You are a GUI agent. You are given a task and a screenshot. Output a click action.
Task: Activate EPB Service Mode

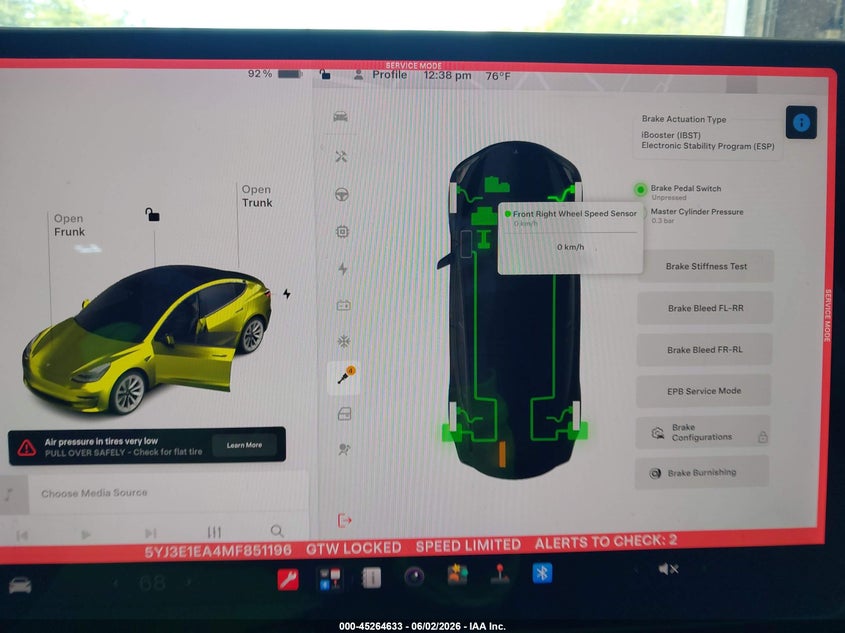click(x=703, y=391)
